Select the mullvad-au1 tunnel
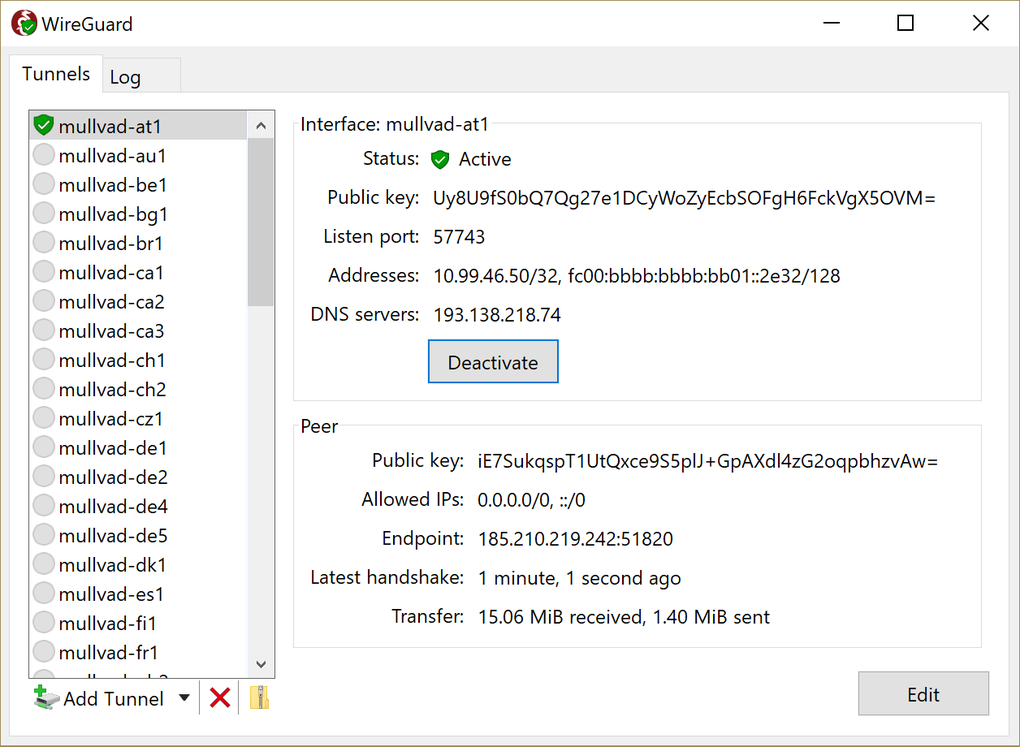 click(110, 155)
